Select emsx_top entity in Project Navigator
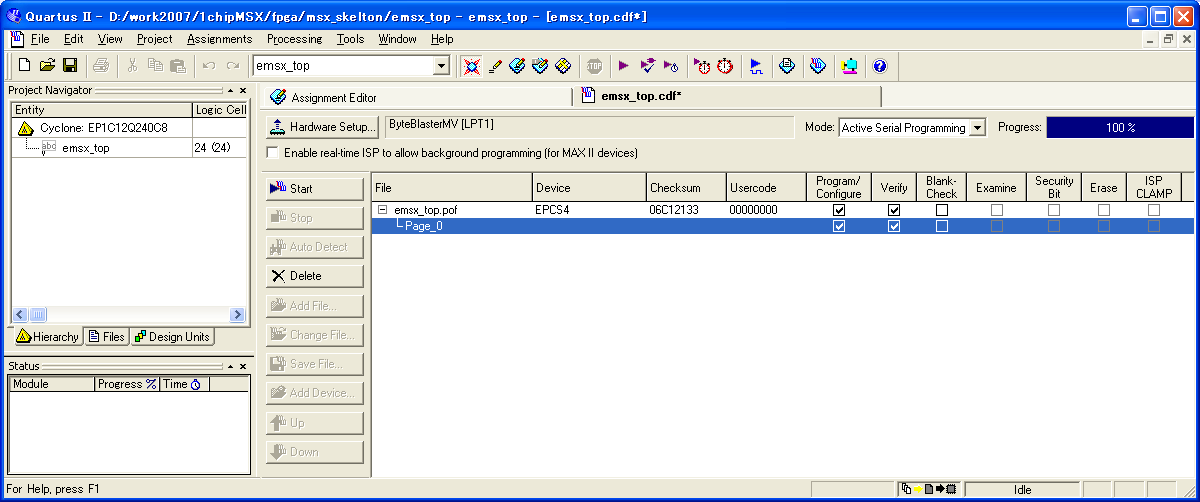The image size is (1200, 502). tap(85, 148)
